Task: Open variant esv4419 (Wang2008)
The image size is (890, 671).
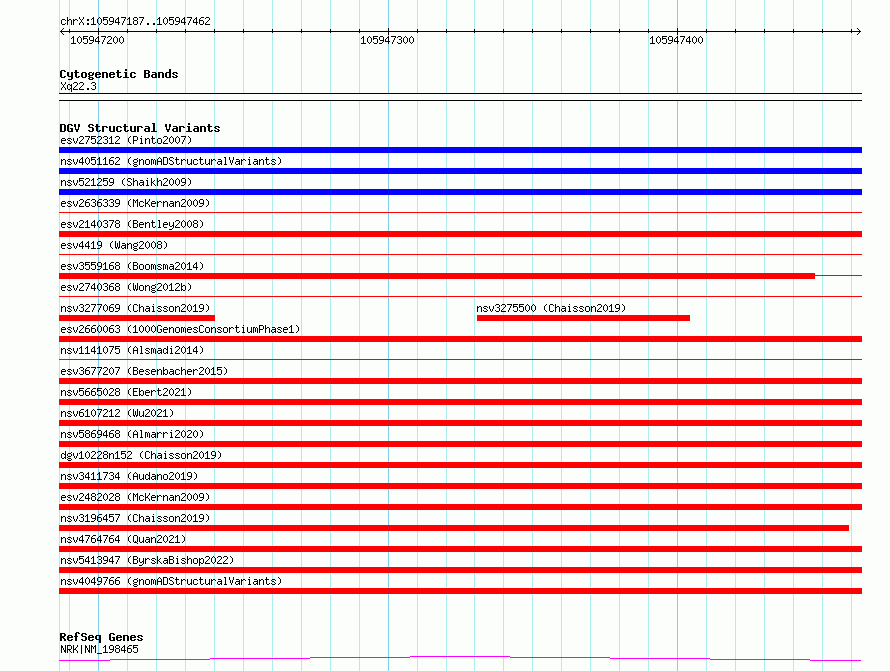Action: [x=114, y=245]
